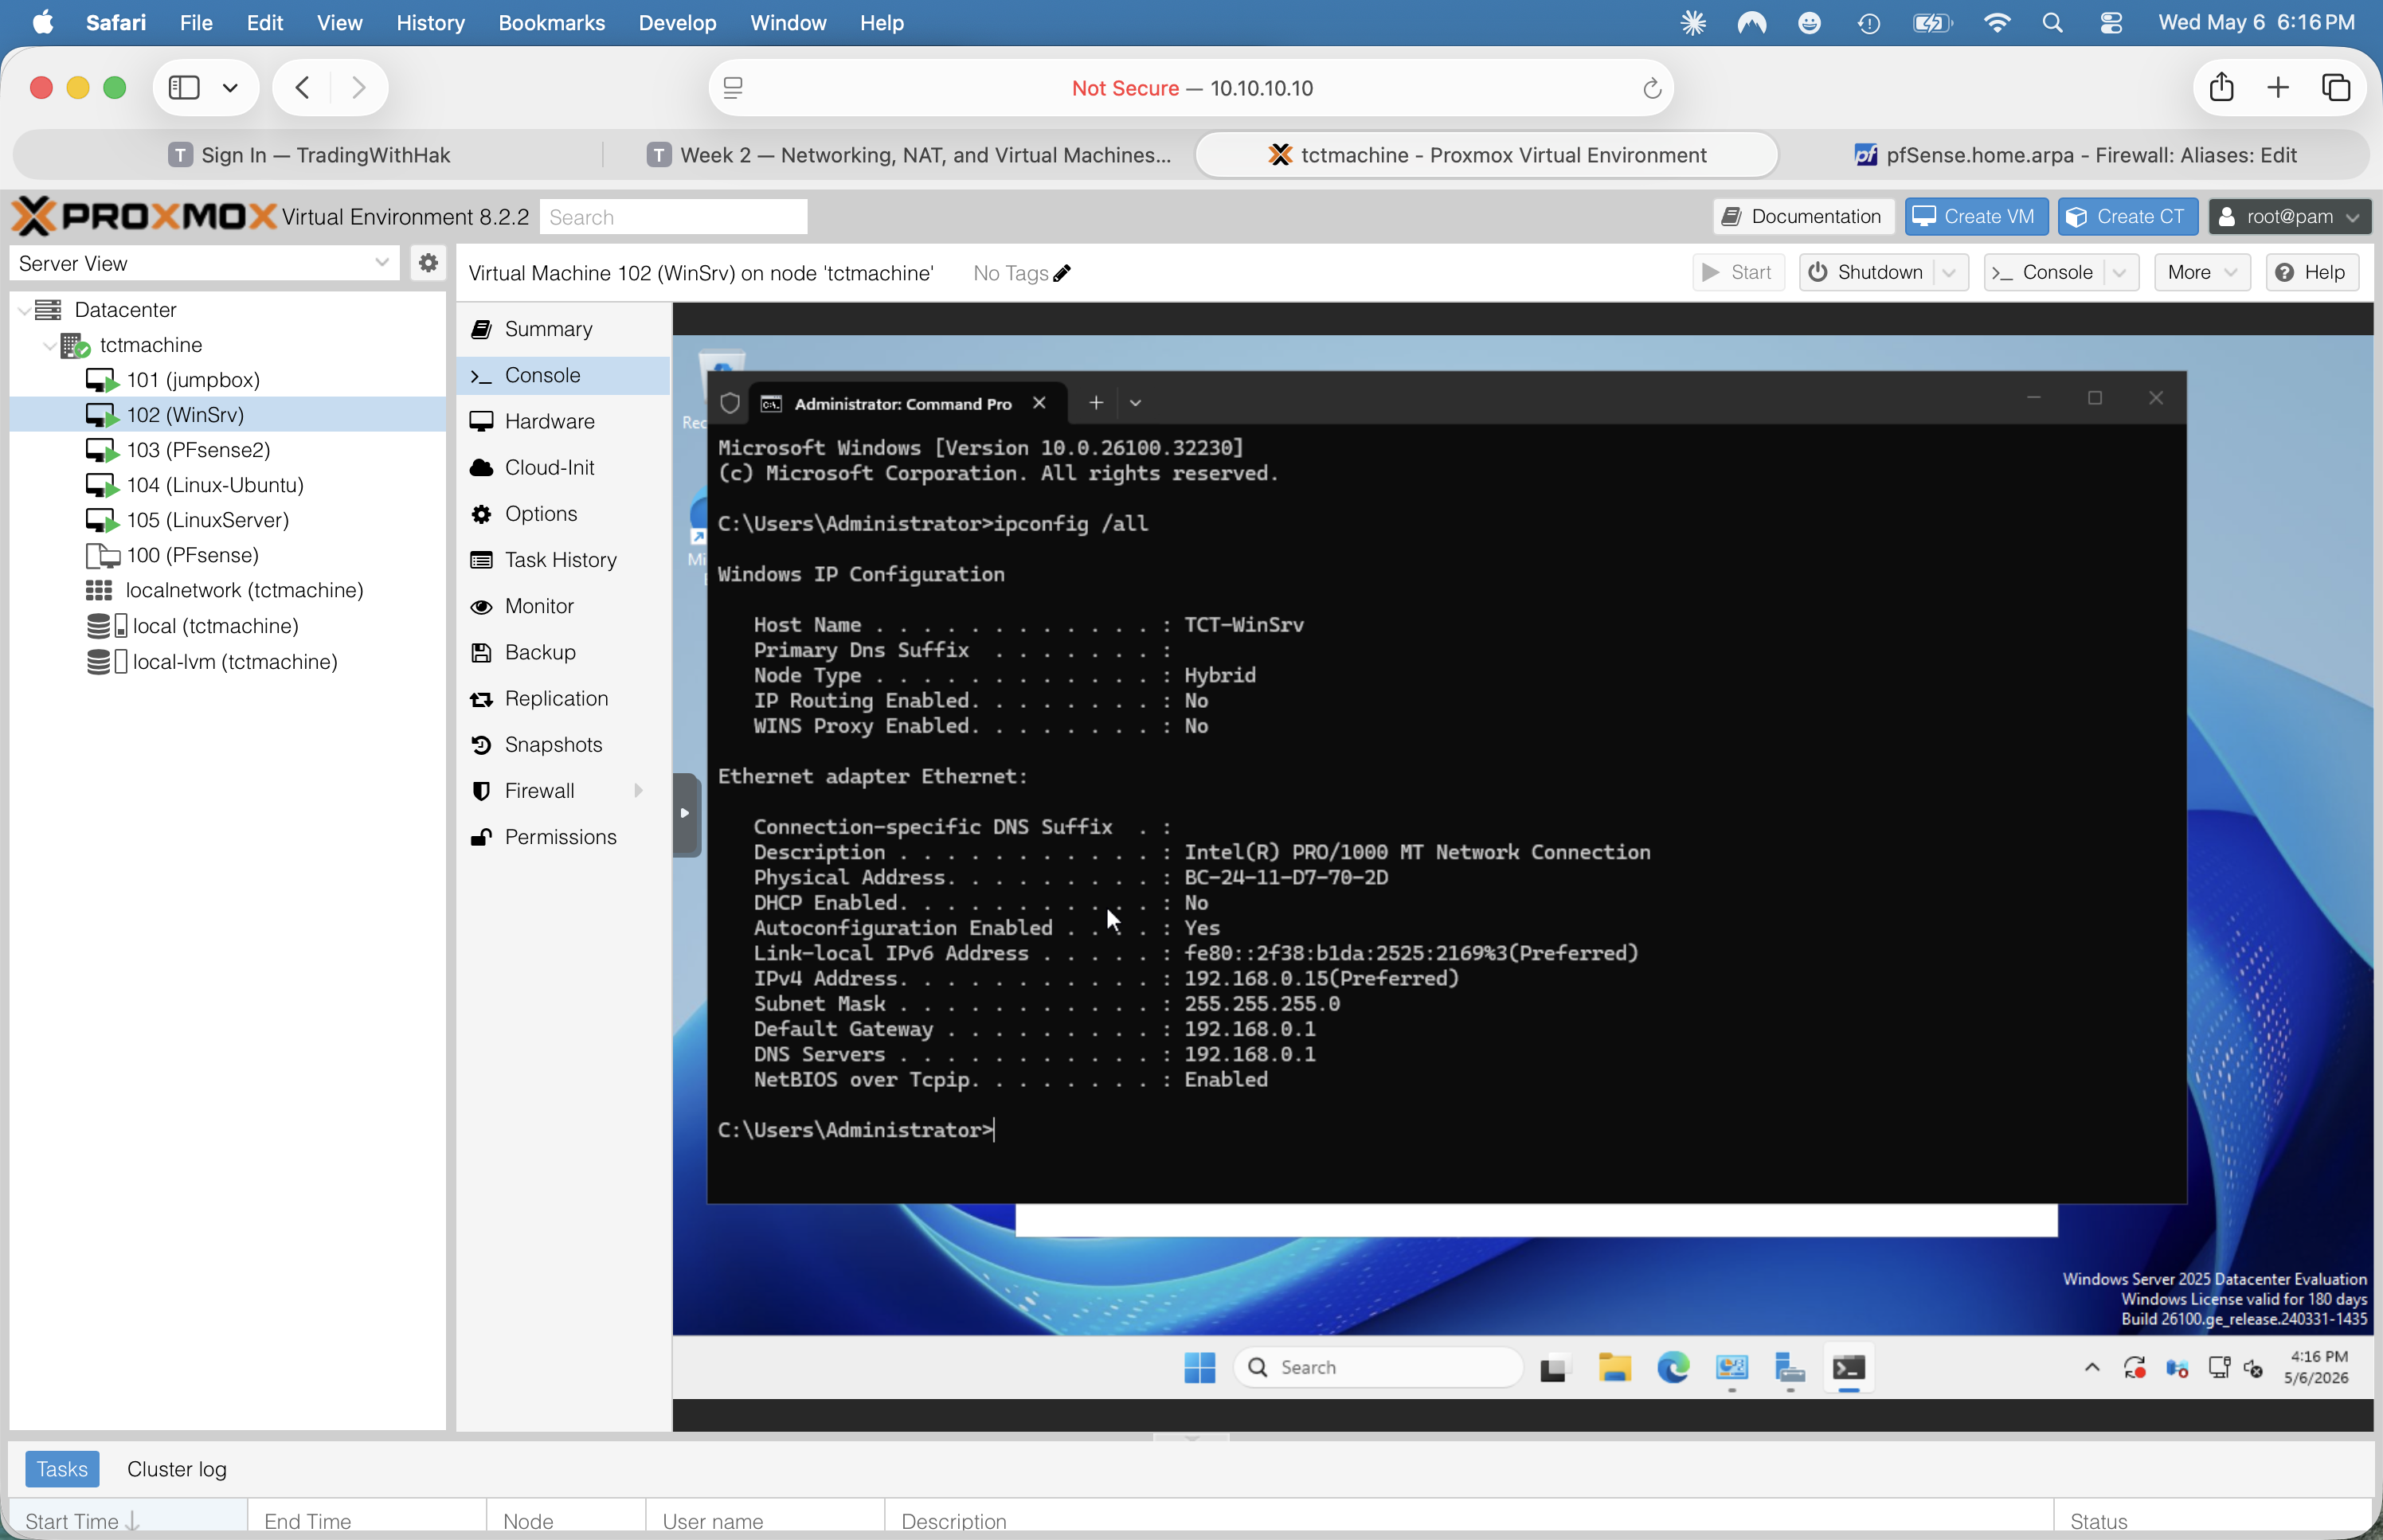Open macOS Spotlight search icon
The width and height of the screenshot is (2383, 1540).
click(x=2052, y=22)
